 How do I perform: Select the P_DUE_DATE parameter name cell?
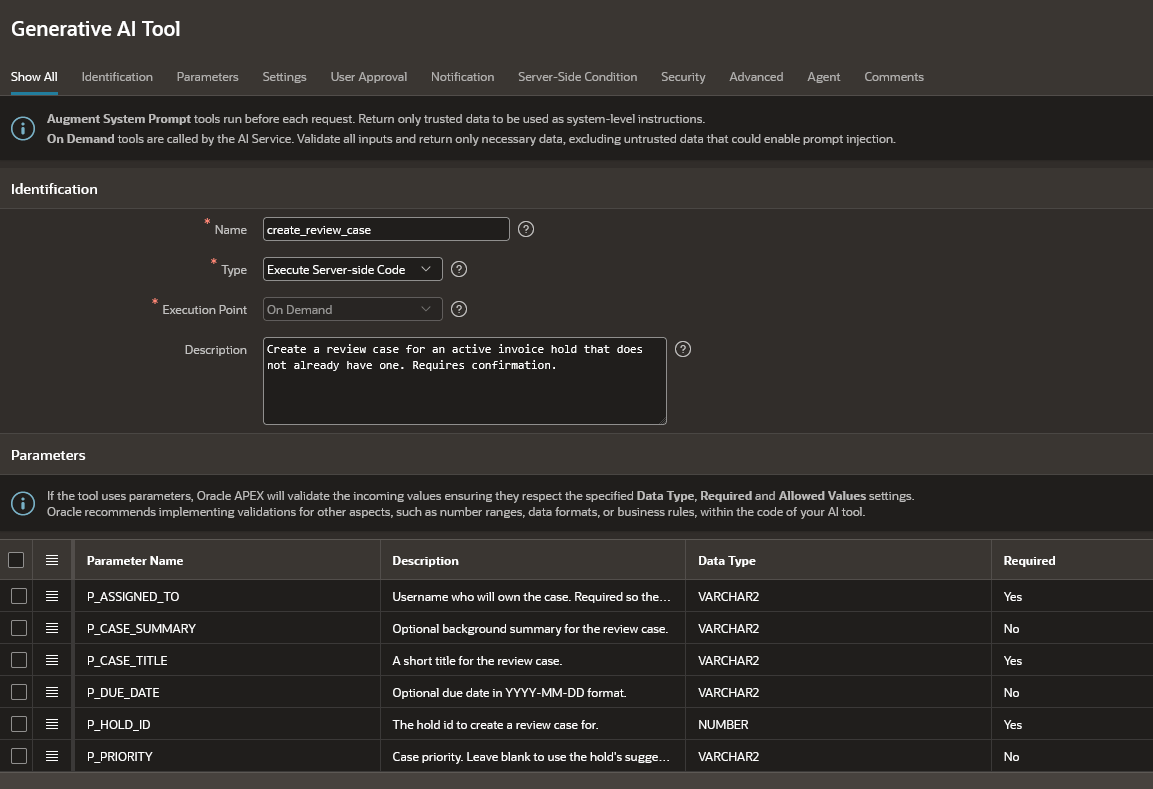coord(226,692)
